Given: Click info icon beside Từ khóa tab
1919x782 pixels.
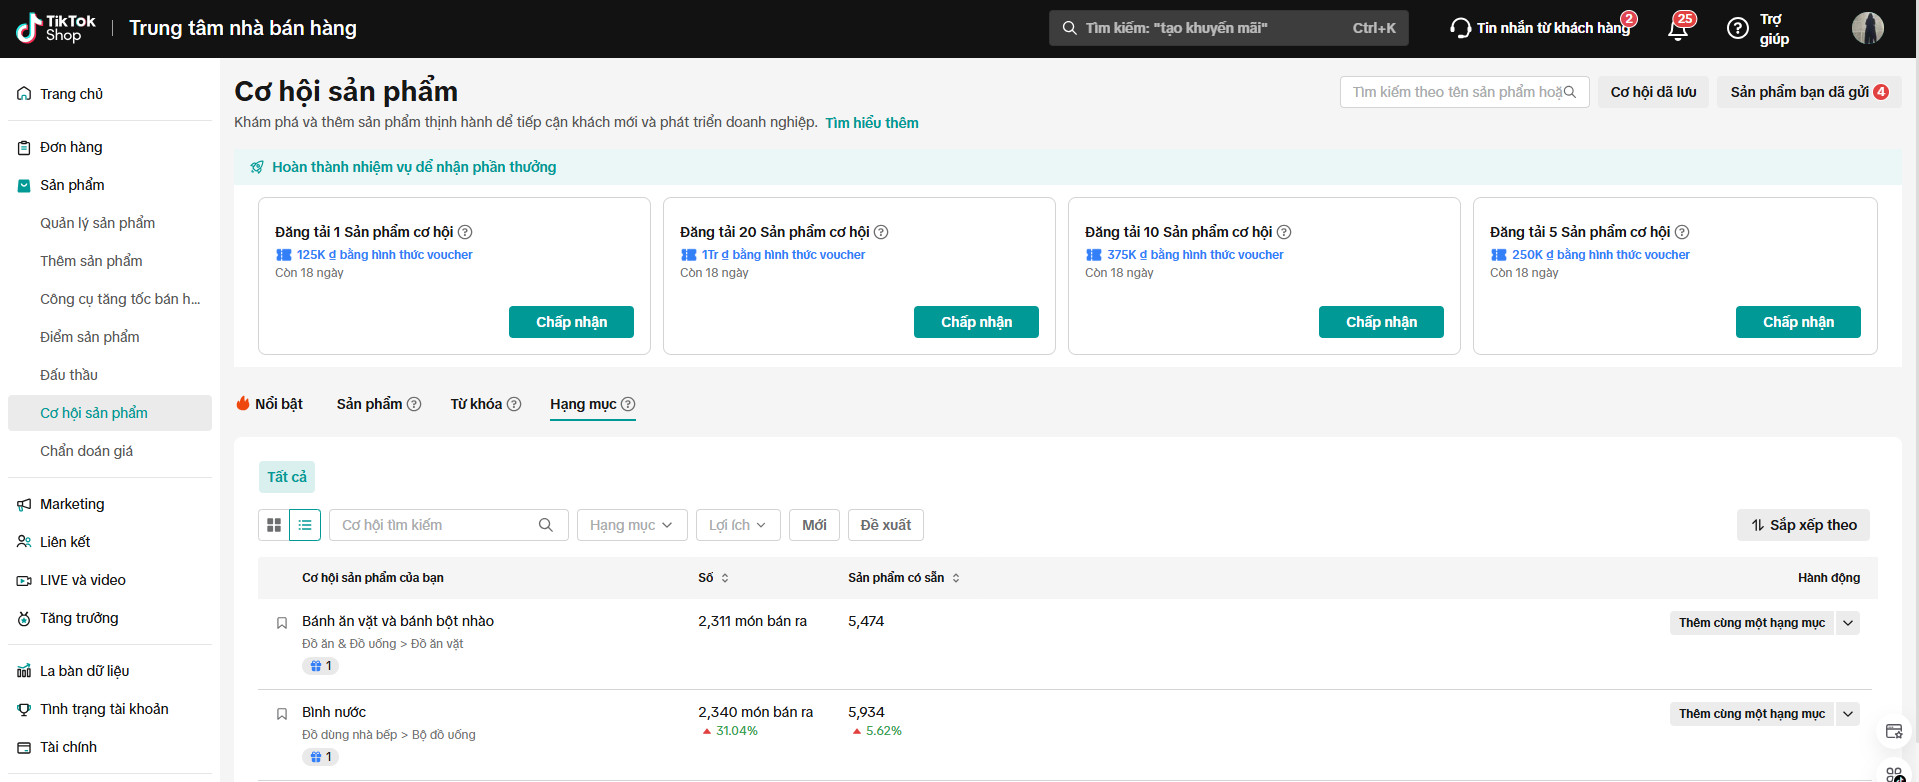Looking at the screenshot, I should pyautogui.click(x=514, y=404).
